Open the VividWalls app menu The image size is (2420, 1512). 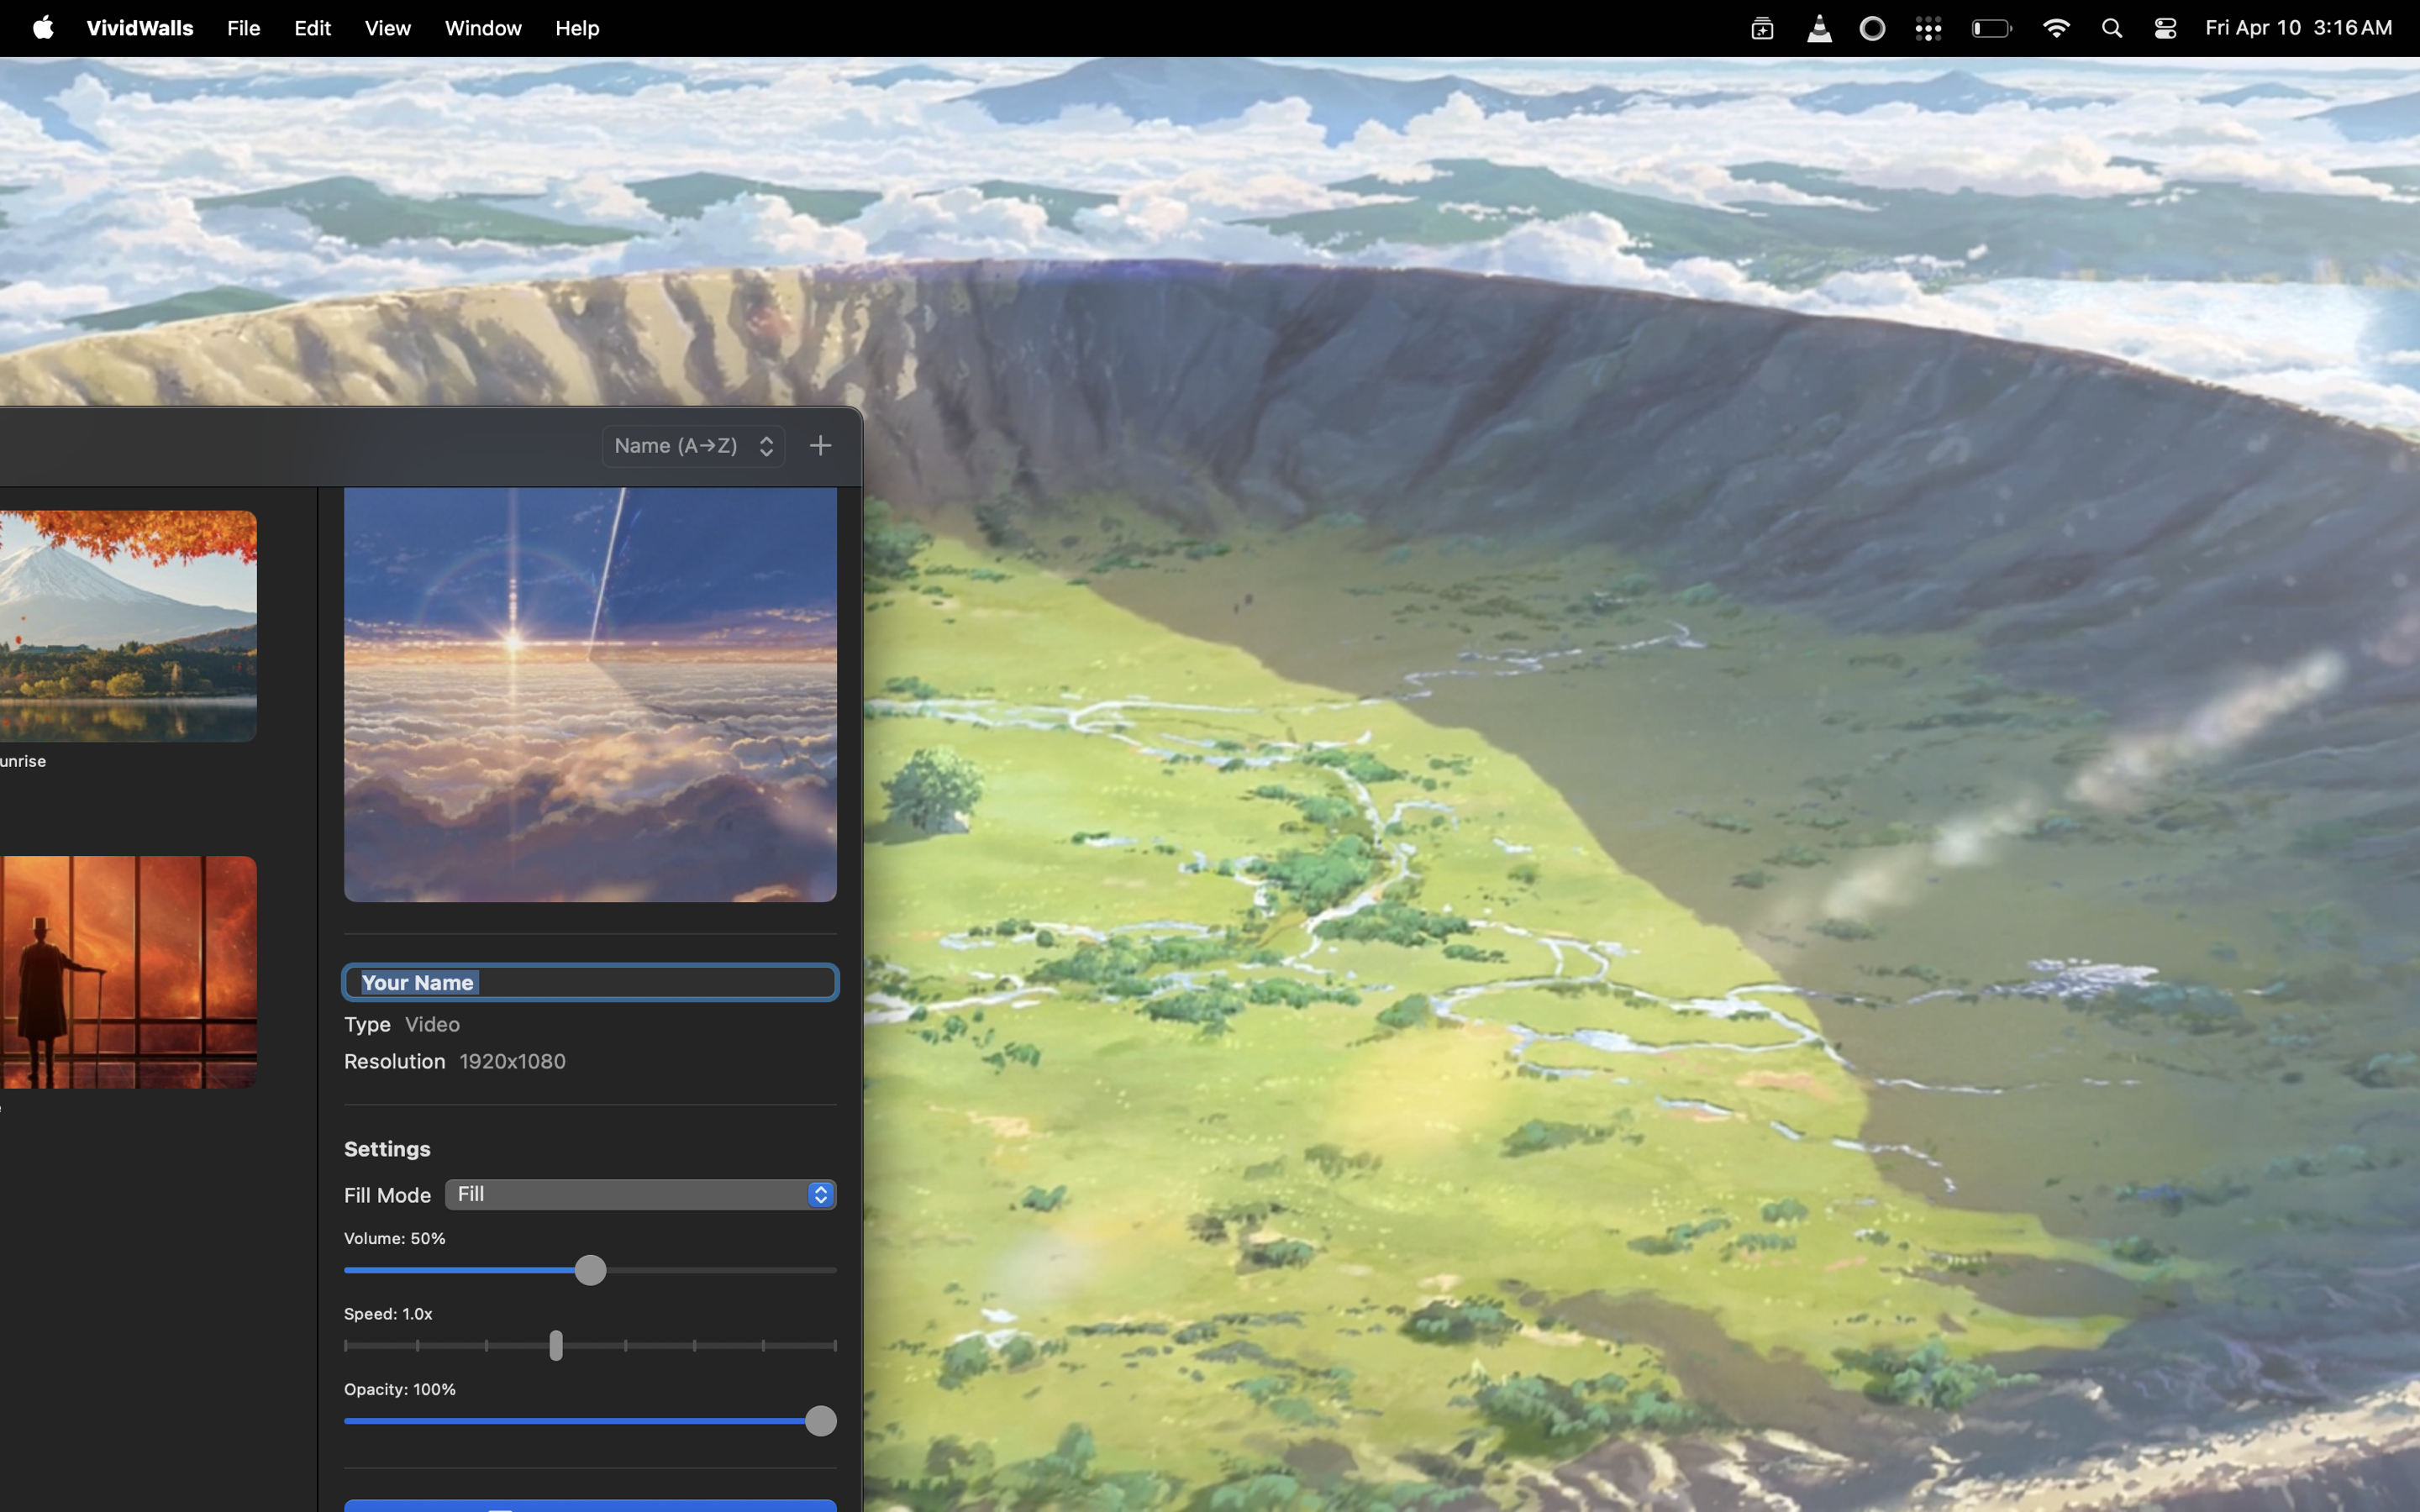pyautogui.click(x=140, y=28)
